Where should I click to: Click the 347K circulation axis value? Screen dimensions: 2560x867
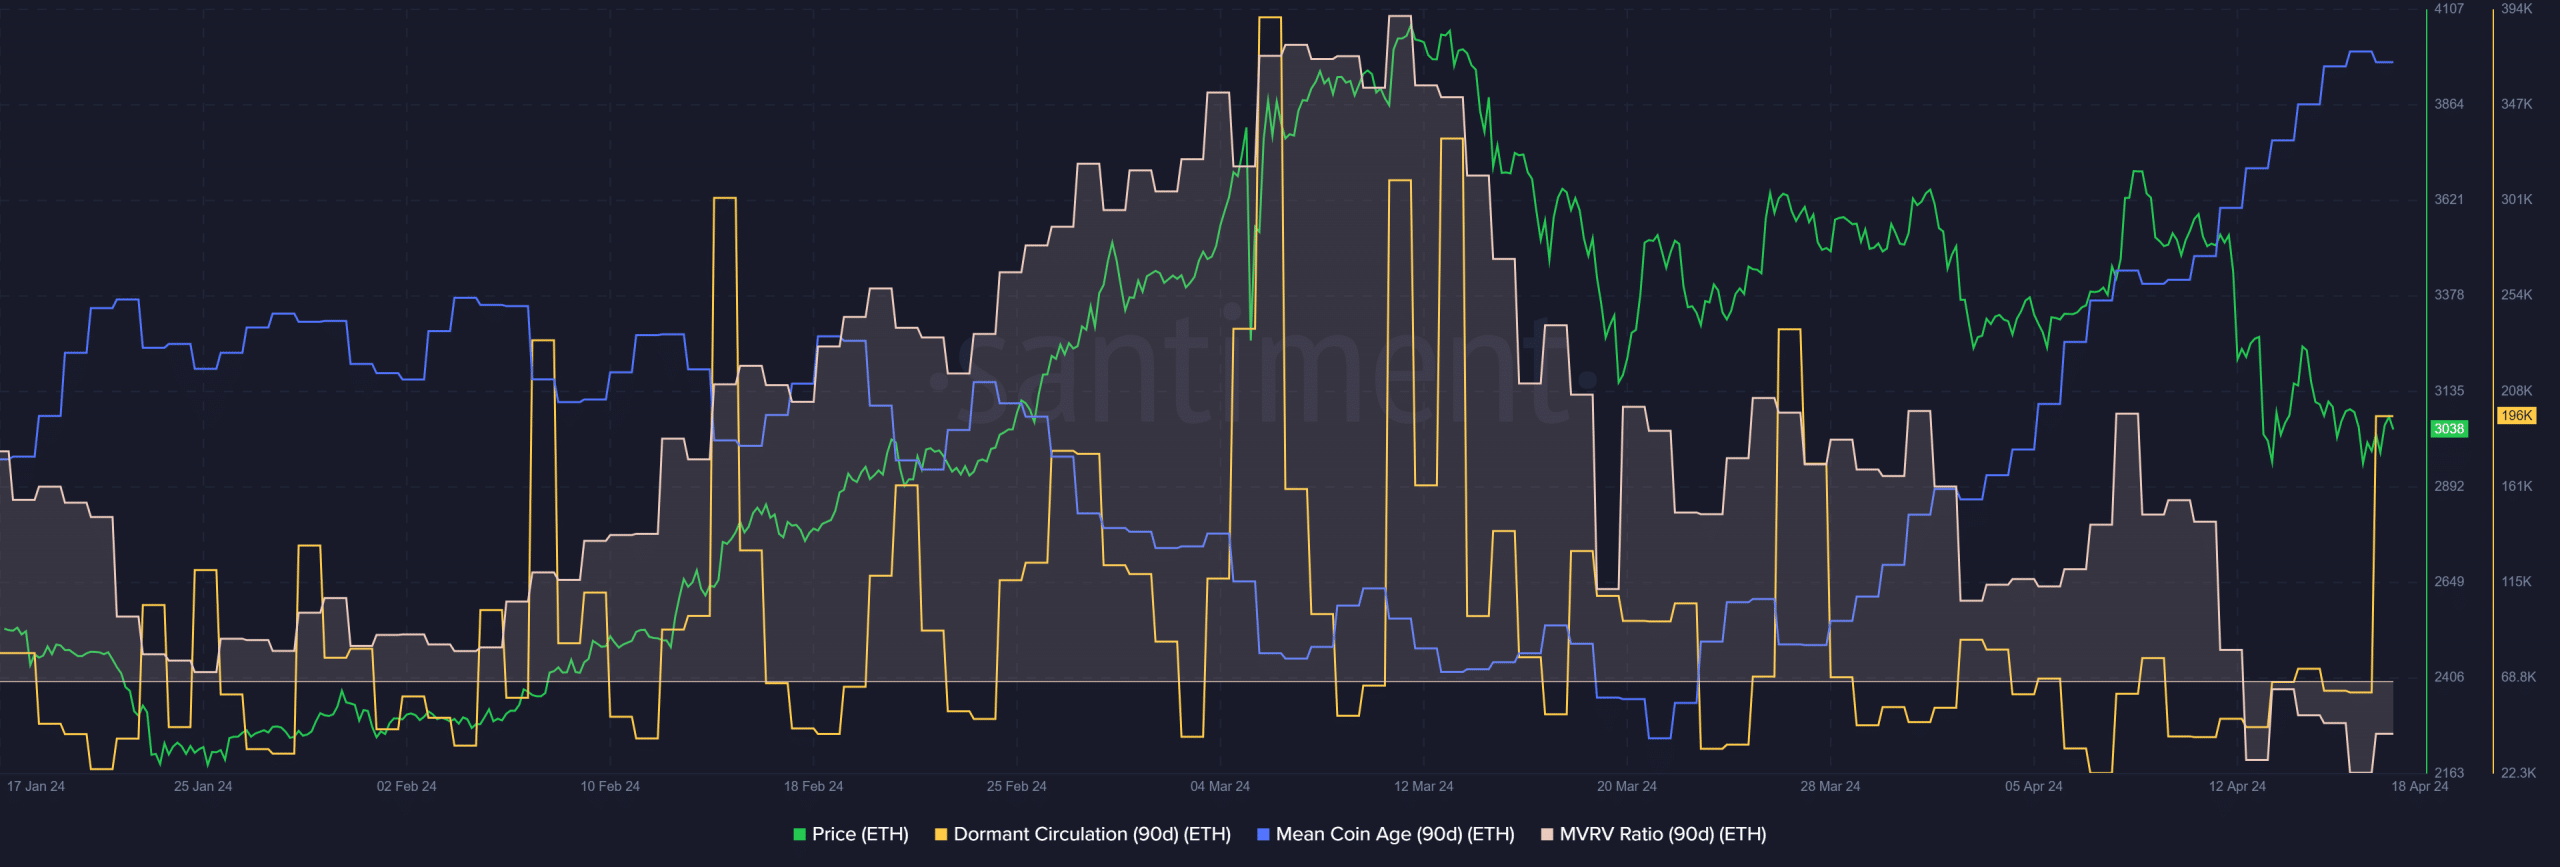pyautogui.click(x=2517, y=104)
